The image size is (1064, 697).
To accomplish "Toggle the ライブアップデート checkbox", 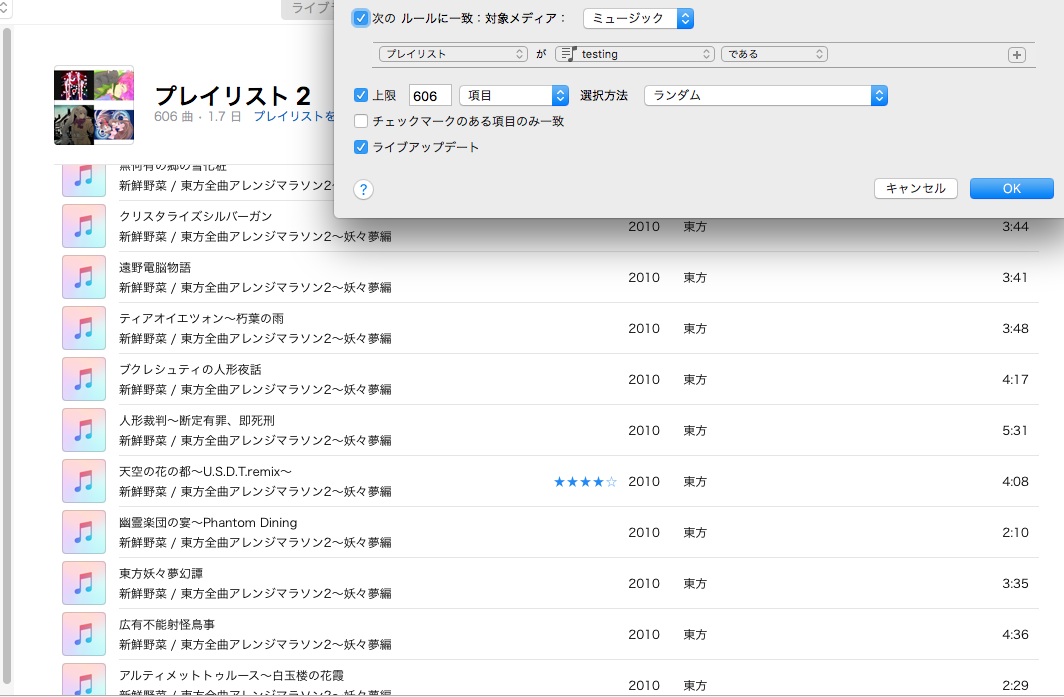I will 362,147.
